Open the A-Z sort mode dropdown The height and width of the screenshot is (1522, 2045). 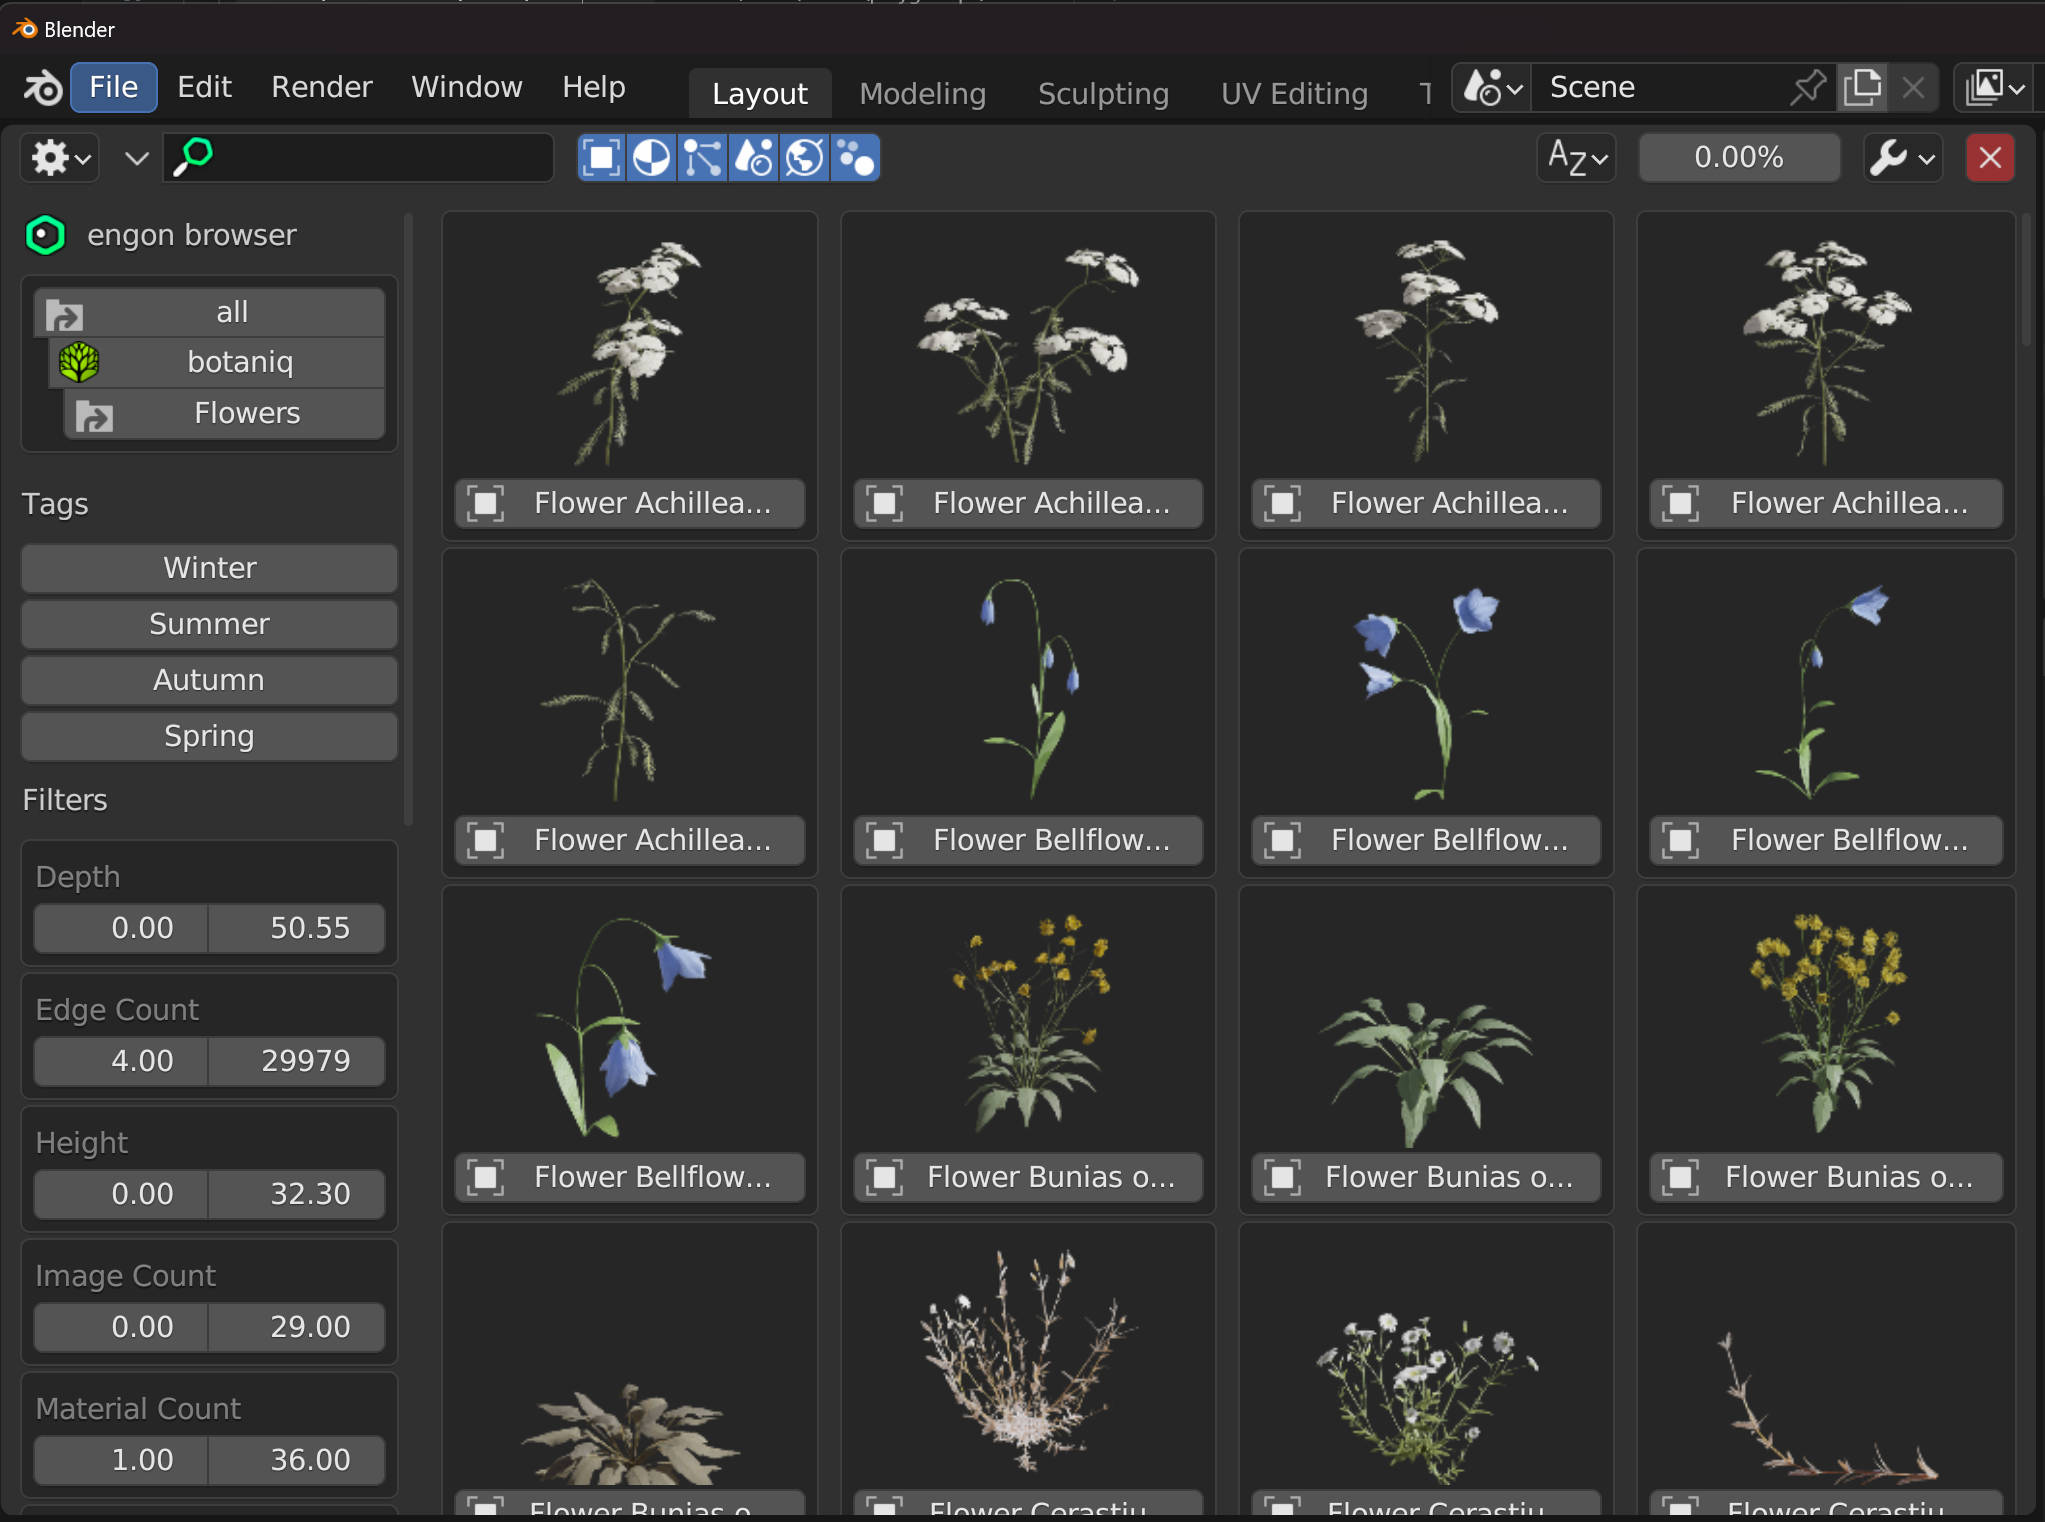(1577, 158)
